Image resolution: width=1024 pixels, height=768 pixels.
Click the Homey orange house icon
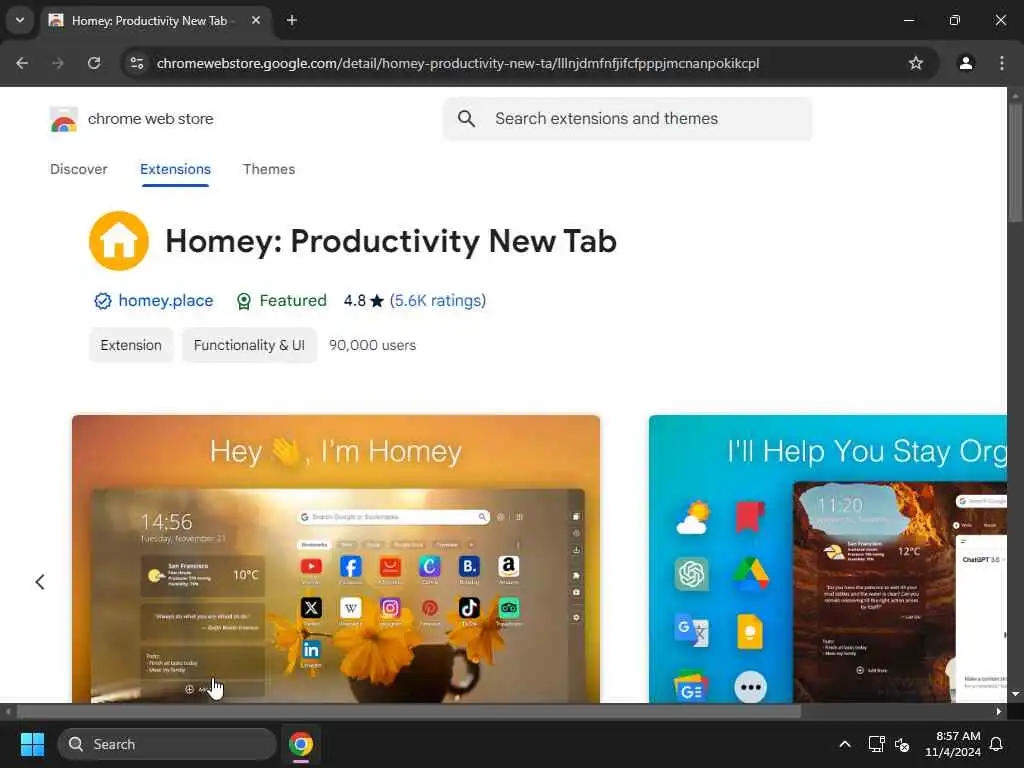(119, 241)
